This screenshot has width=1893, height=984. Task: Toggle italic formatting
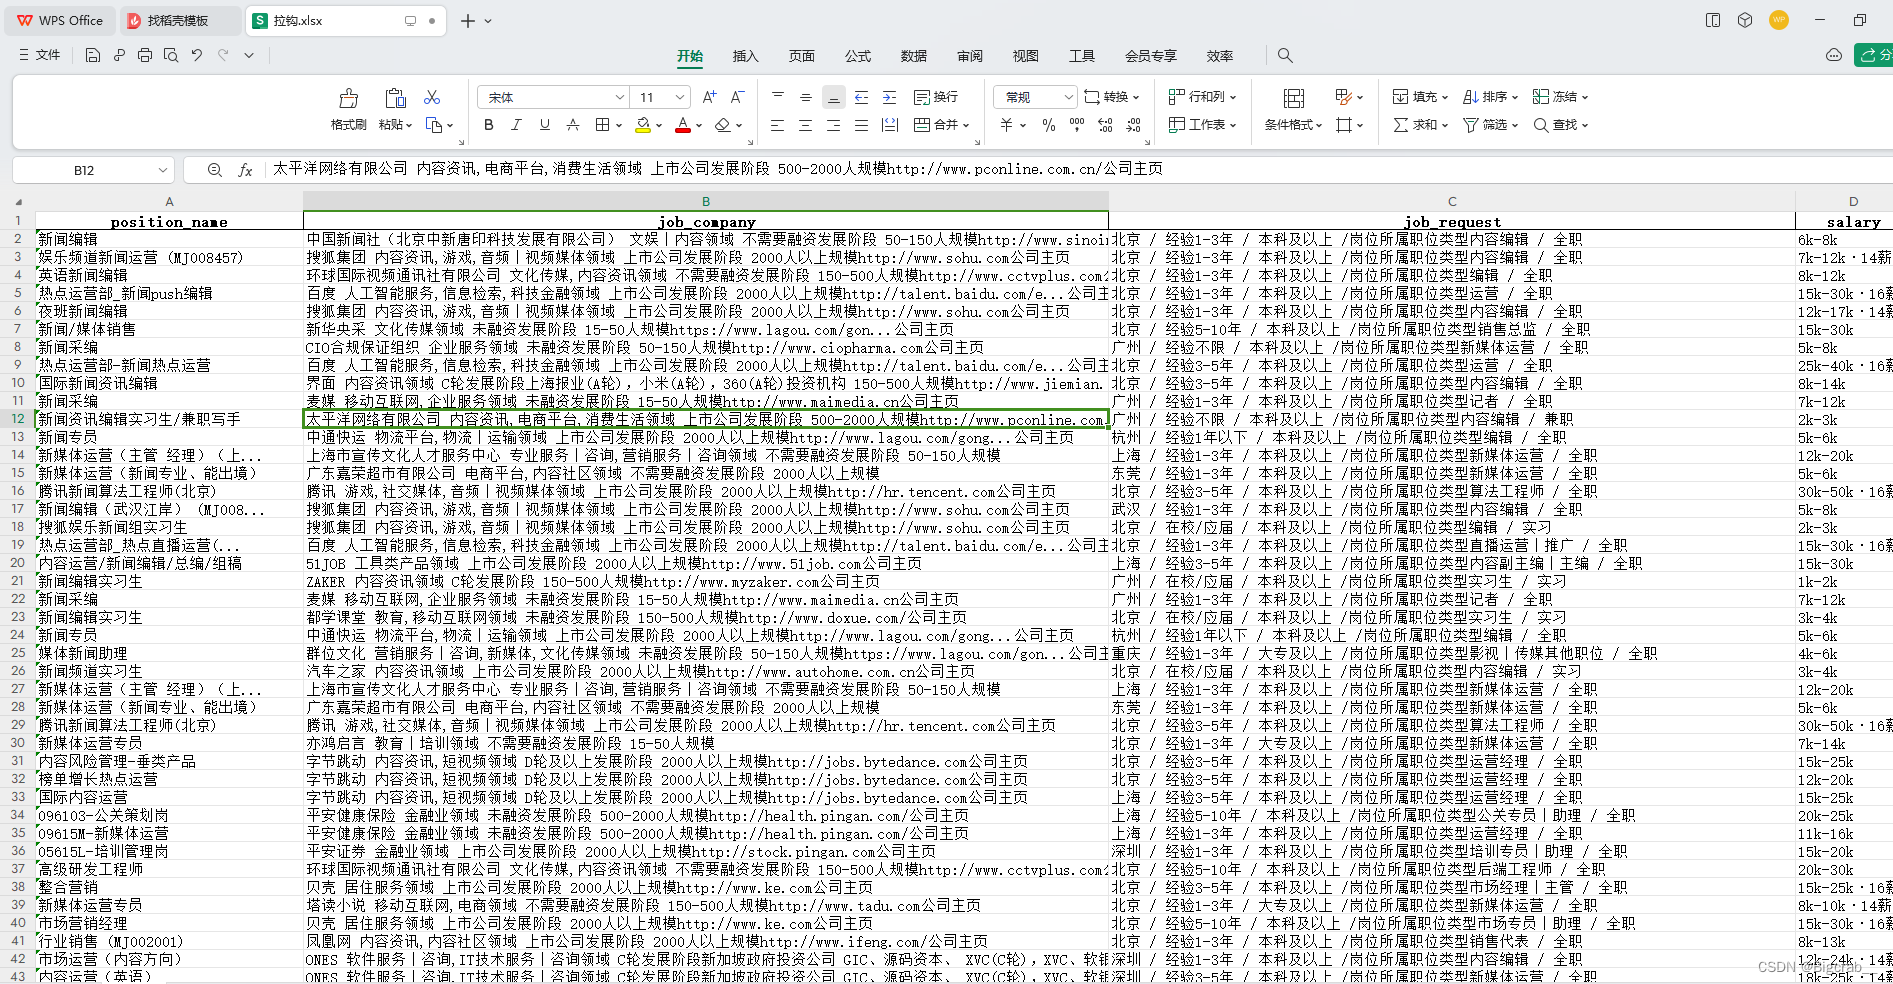(515, 125)
